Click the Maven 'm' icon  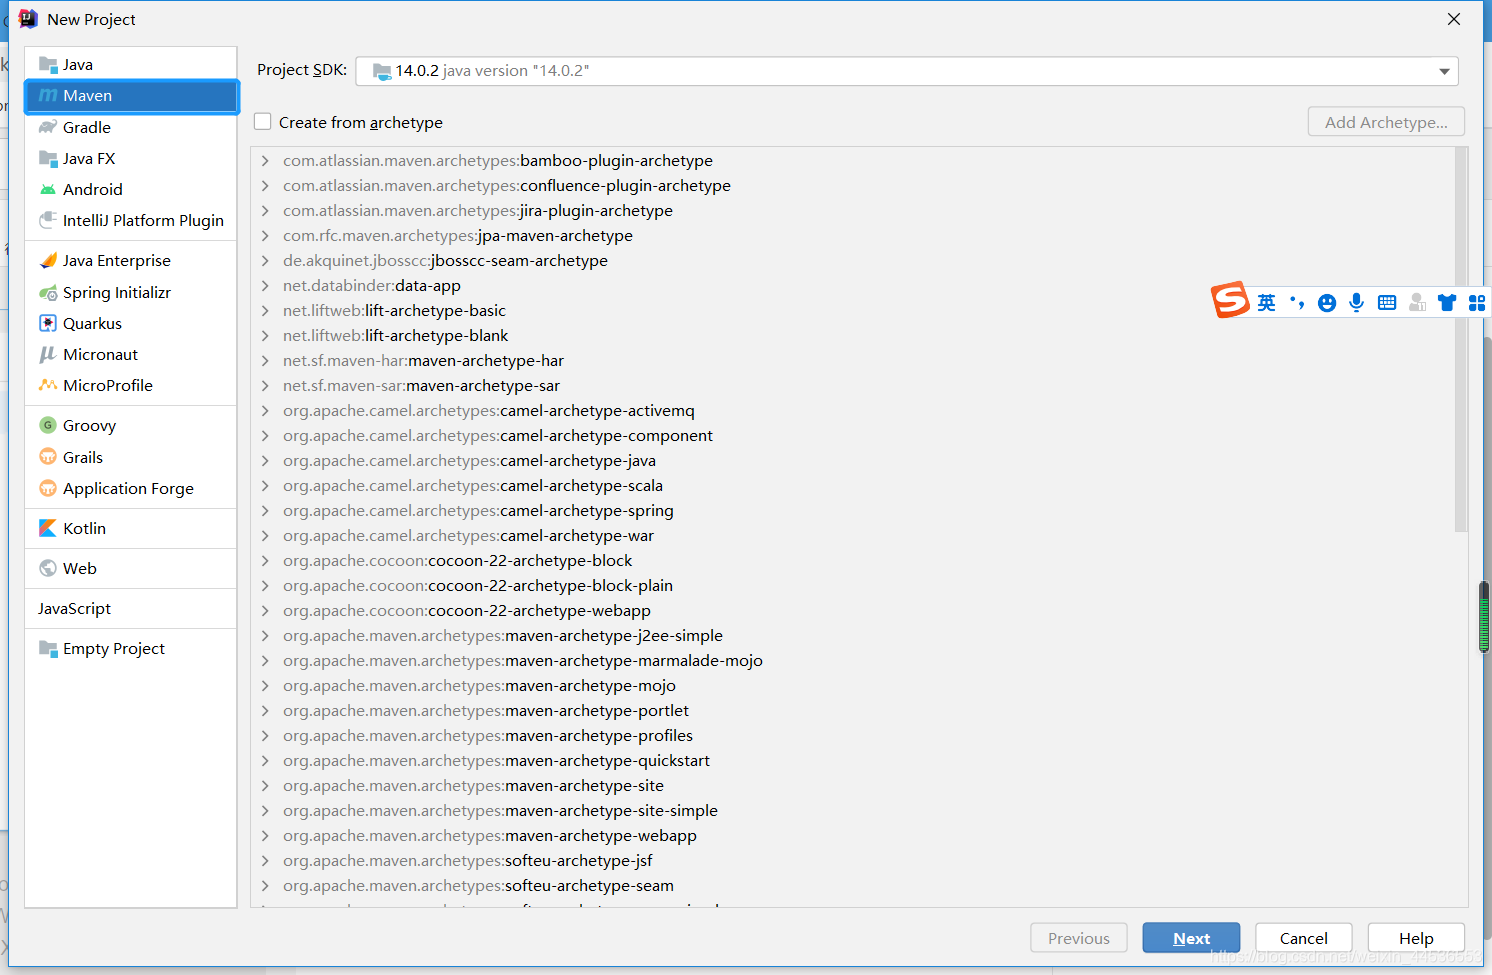[x=48, y=96]
